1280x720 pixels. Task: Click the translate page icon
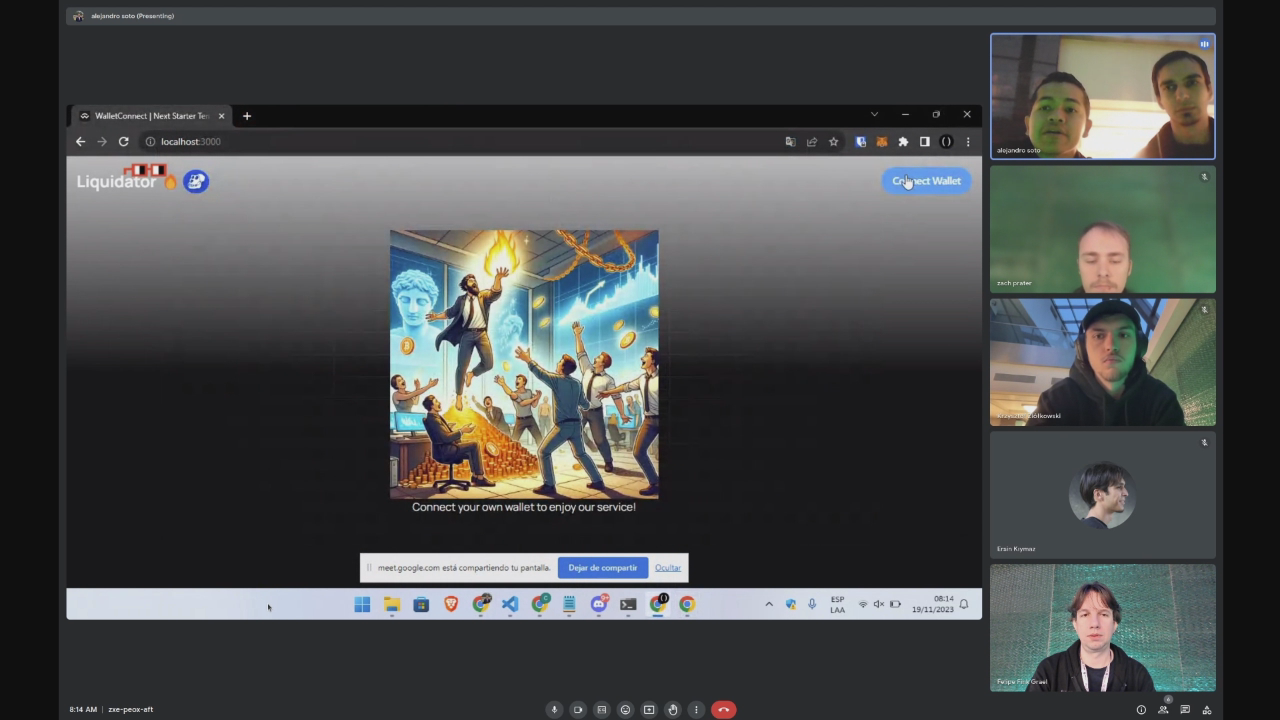click(x=790, y=142)
